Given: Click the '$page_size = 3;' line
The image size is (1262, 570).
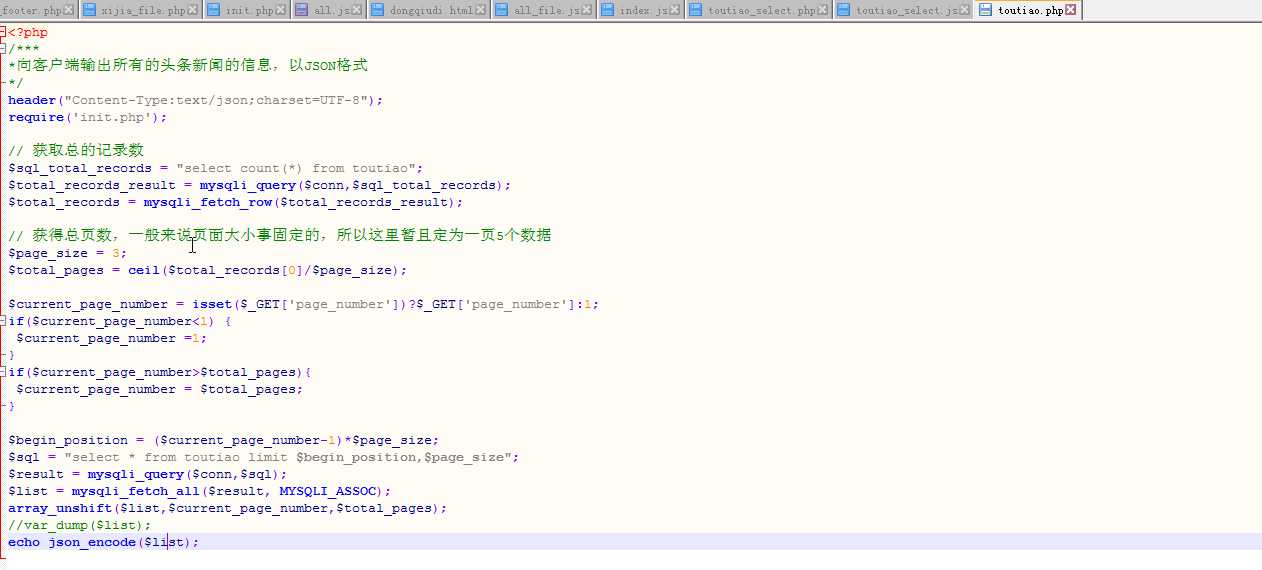Looking at the screenshot, I should 67,253.
